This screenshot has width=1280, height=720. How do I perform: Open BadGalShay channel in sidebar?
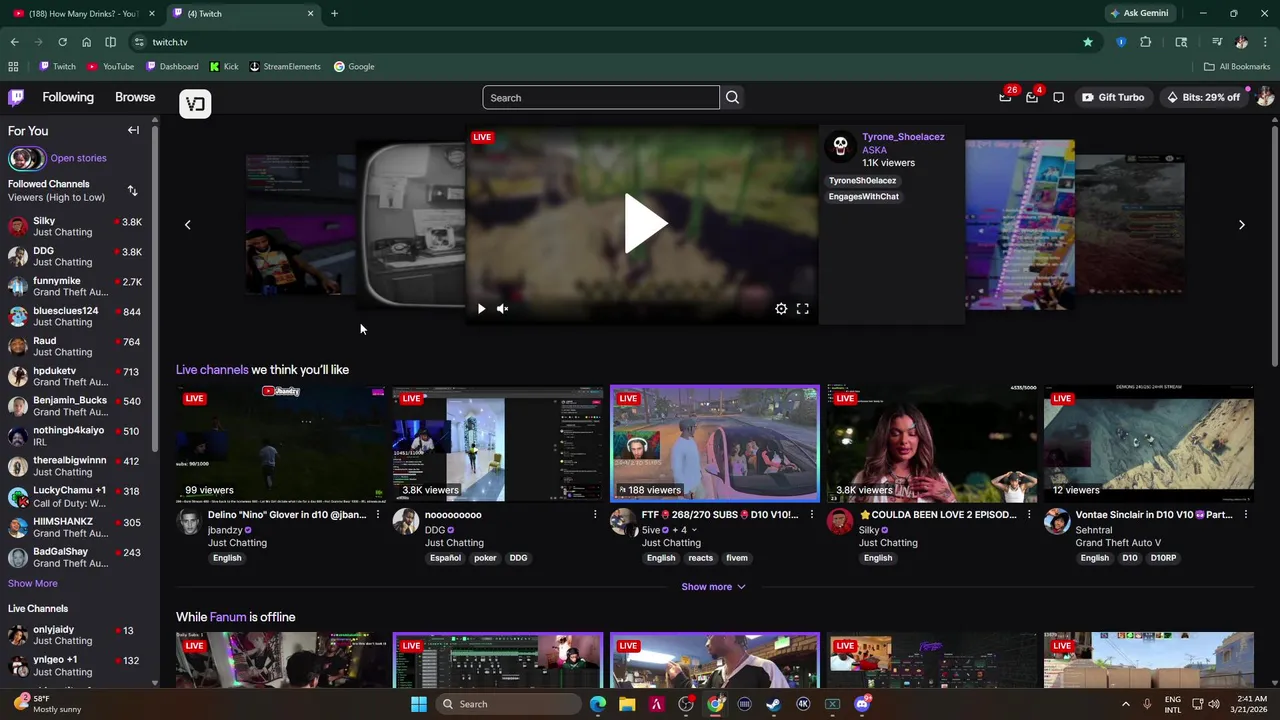(x=76, y=557)
